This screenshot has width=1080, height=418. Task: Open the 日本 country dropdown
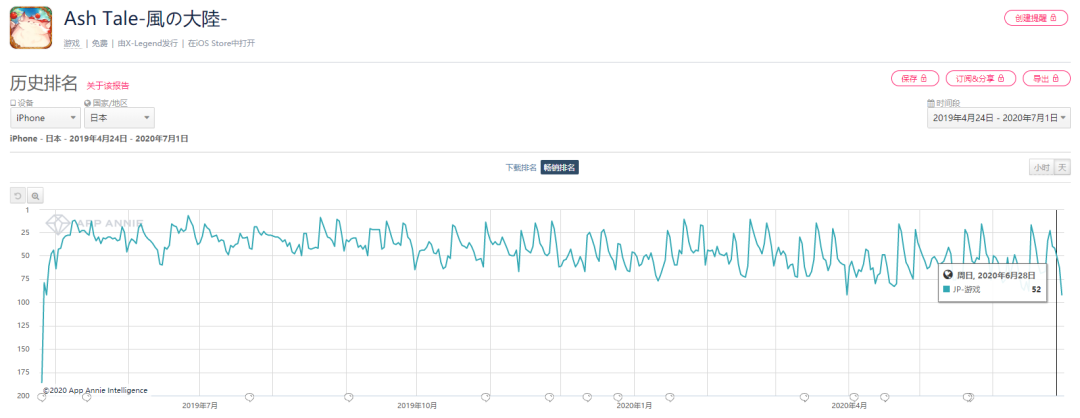(x=119, y=118)
